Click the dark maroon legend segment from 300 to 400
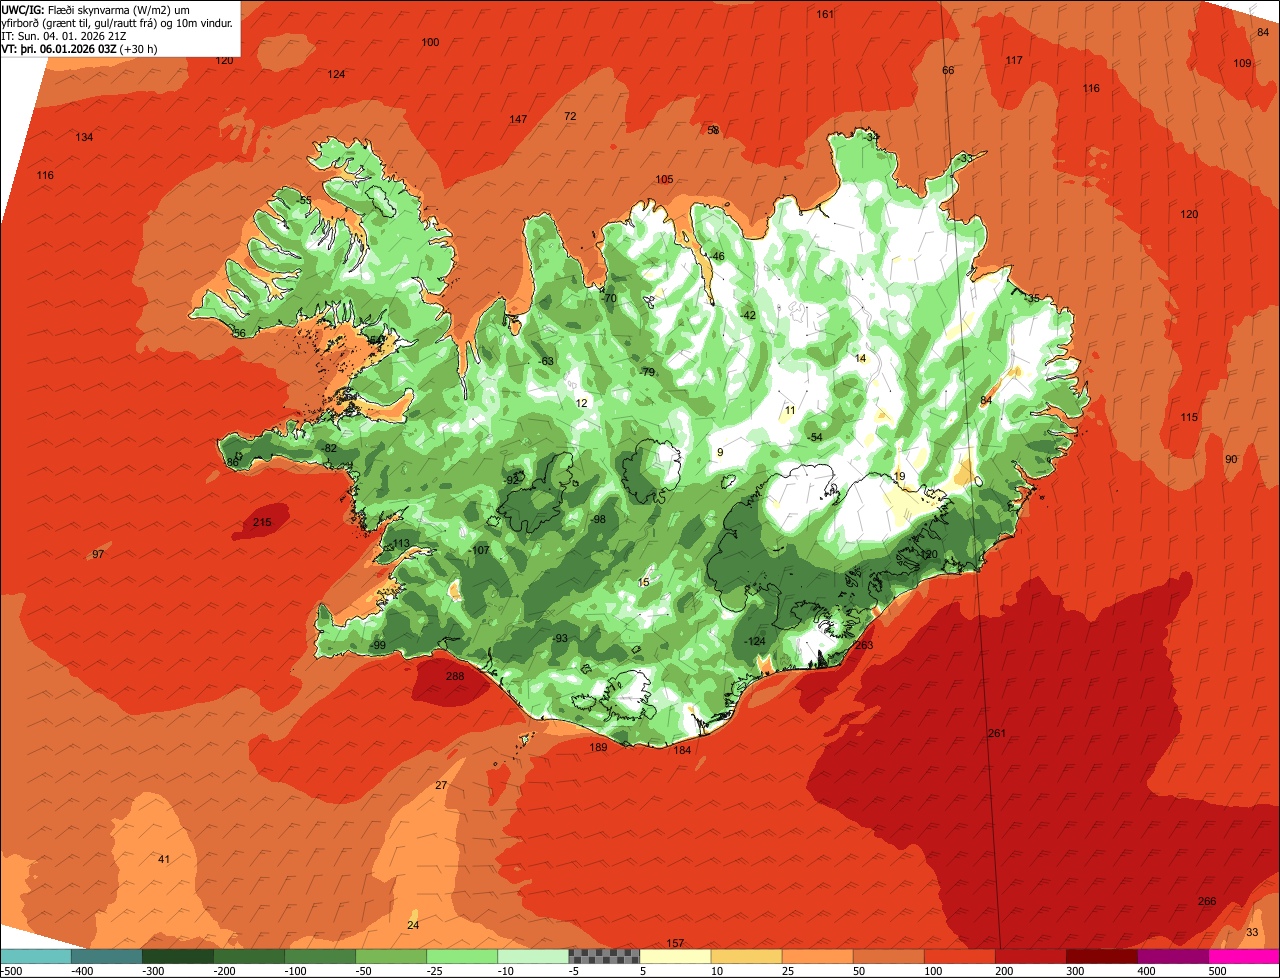This screenshot has height=978, width=1280. pyautogui.click(x=1102, y=956)
